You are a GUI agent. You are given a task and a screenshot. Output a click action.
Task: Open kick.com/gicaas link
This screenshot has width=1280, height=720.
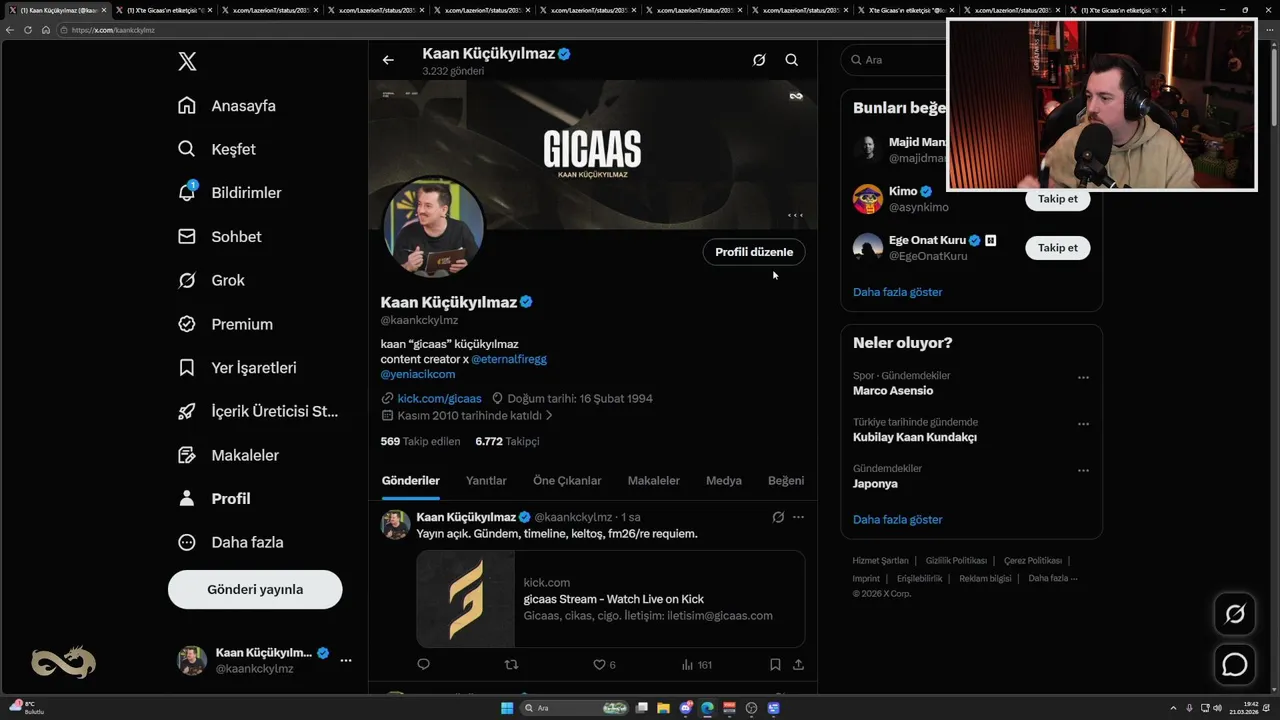[439, 398]
